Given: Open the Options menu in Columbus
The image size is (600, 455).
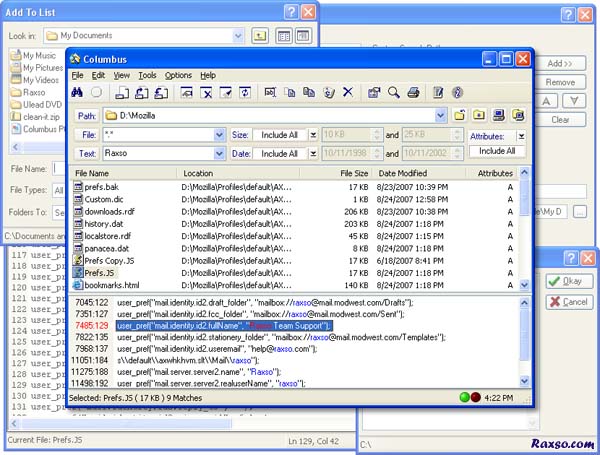Looking at the screenshot, I should [x=178, y=75].
